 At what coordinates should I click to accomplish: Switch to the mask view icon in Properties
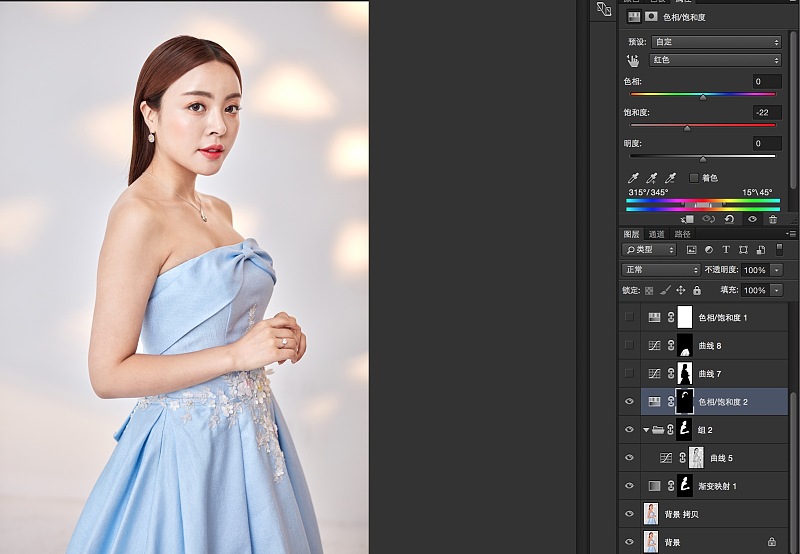pos(651,17)
